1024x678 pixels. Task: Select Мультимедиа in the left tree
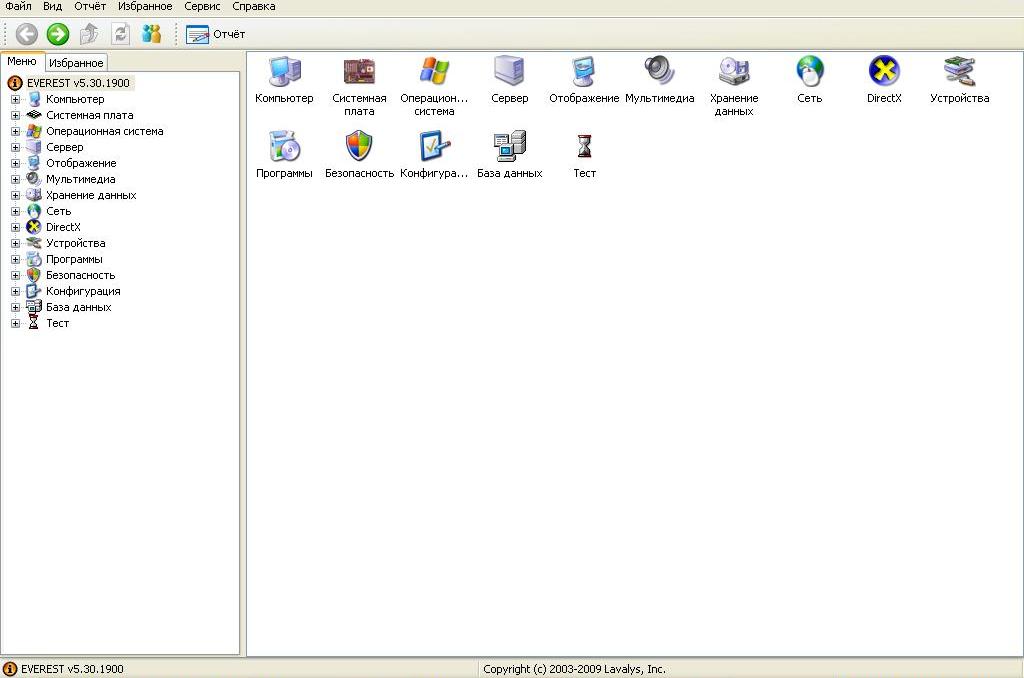[x=80, y=179]
